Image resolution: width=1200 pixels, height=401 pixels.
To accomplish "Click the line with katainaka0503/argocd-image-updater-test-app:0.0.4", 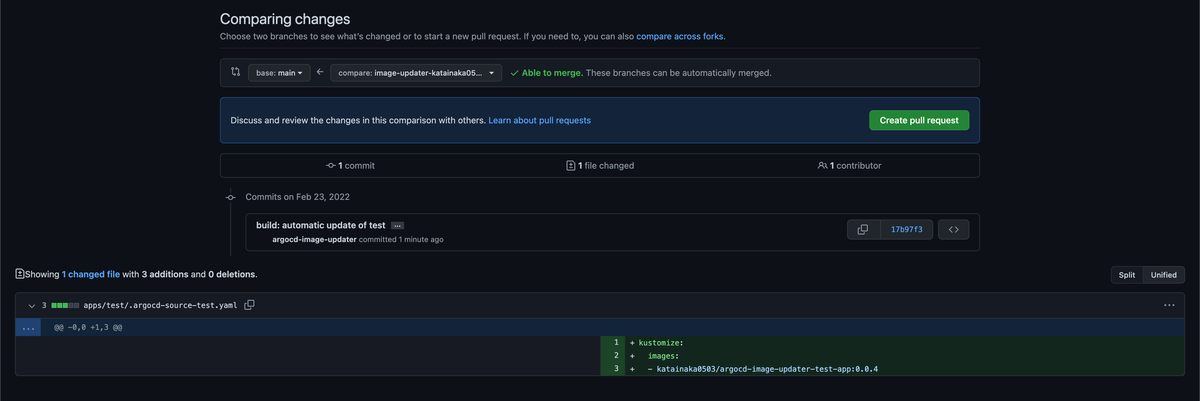I will pos(905,369).
